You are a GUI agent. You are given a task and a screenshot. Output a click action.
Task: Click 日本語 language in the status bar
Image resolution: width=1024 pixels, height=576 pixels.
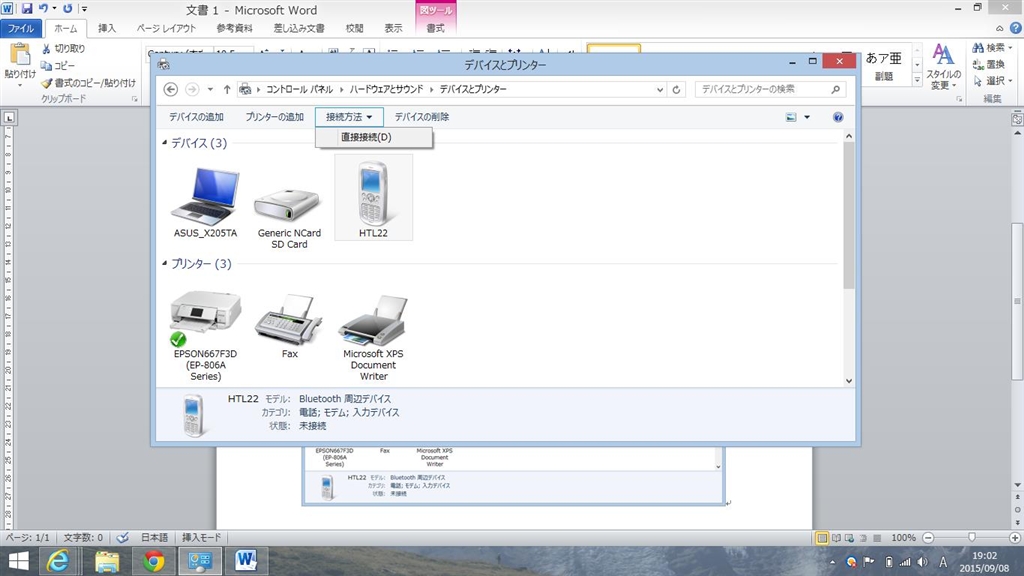pos(154,537)
